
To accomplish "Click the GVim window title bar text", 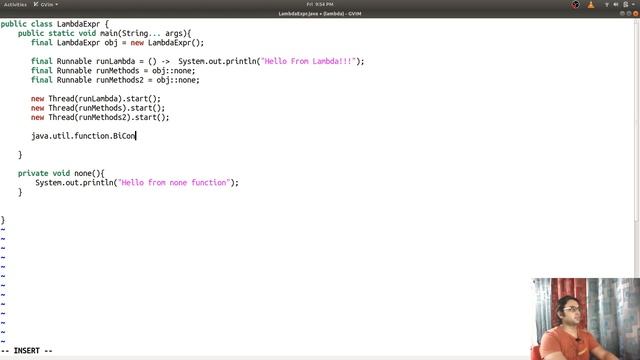I will pos(320,13).
